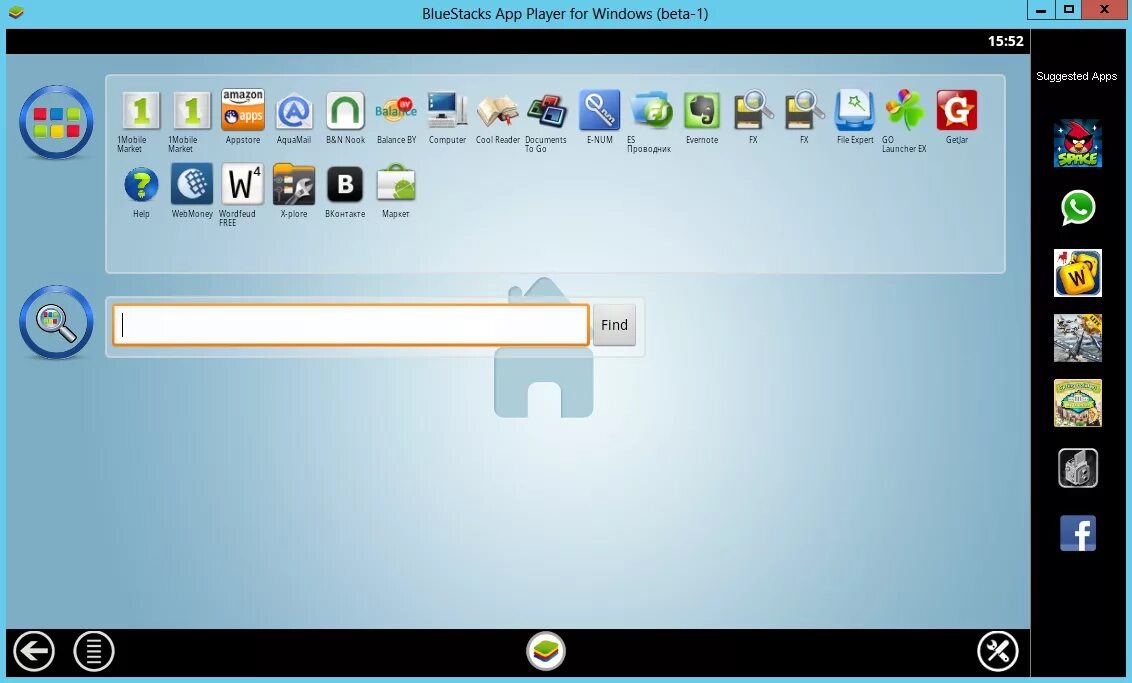Open ES Проводник file explorer
This screenshot has height=683, width=1132.
650,110
